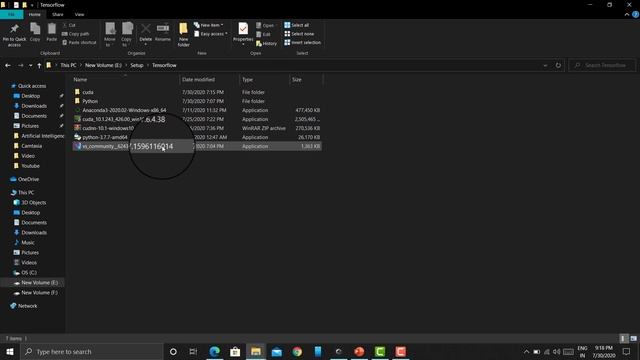Click the Paste icon in the ribbon

(51, 32)
